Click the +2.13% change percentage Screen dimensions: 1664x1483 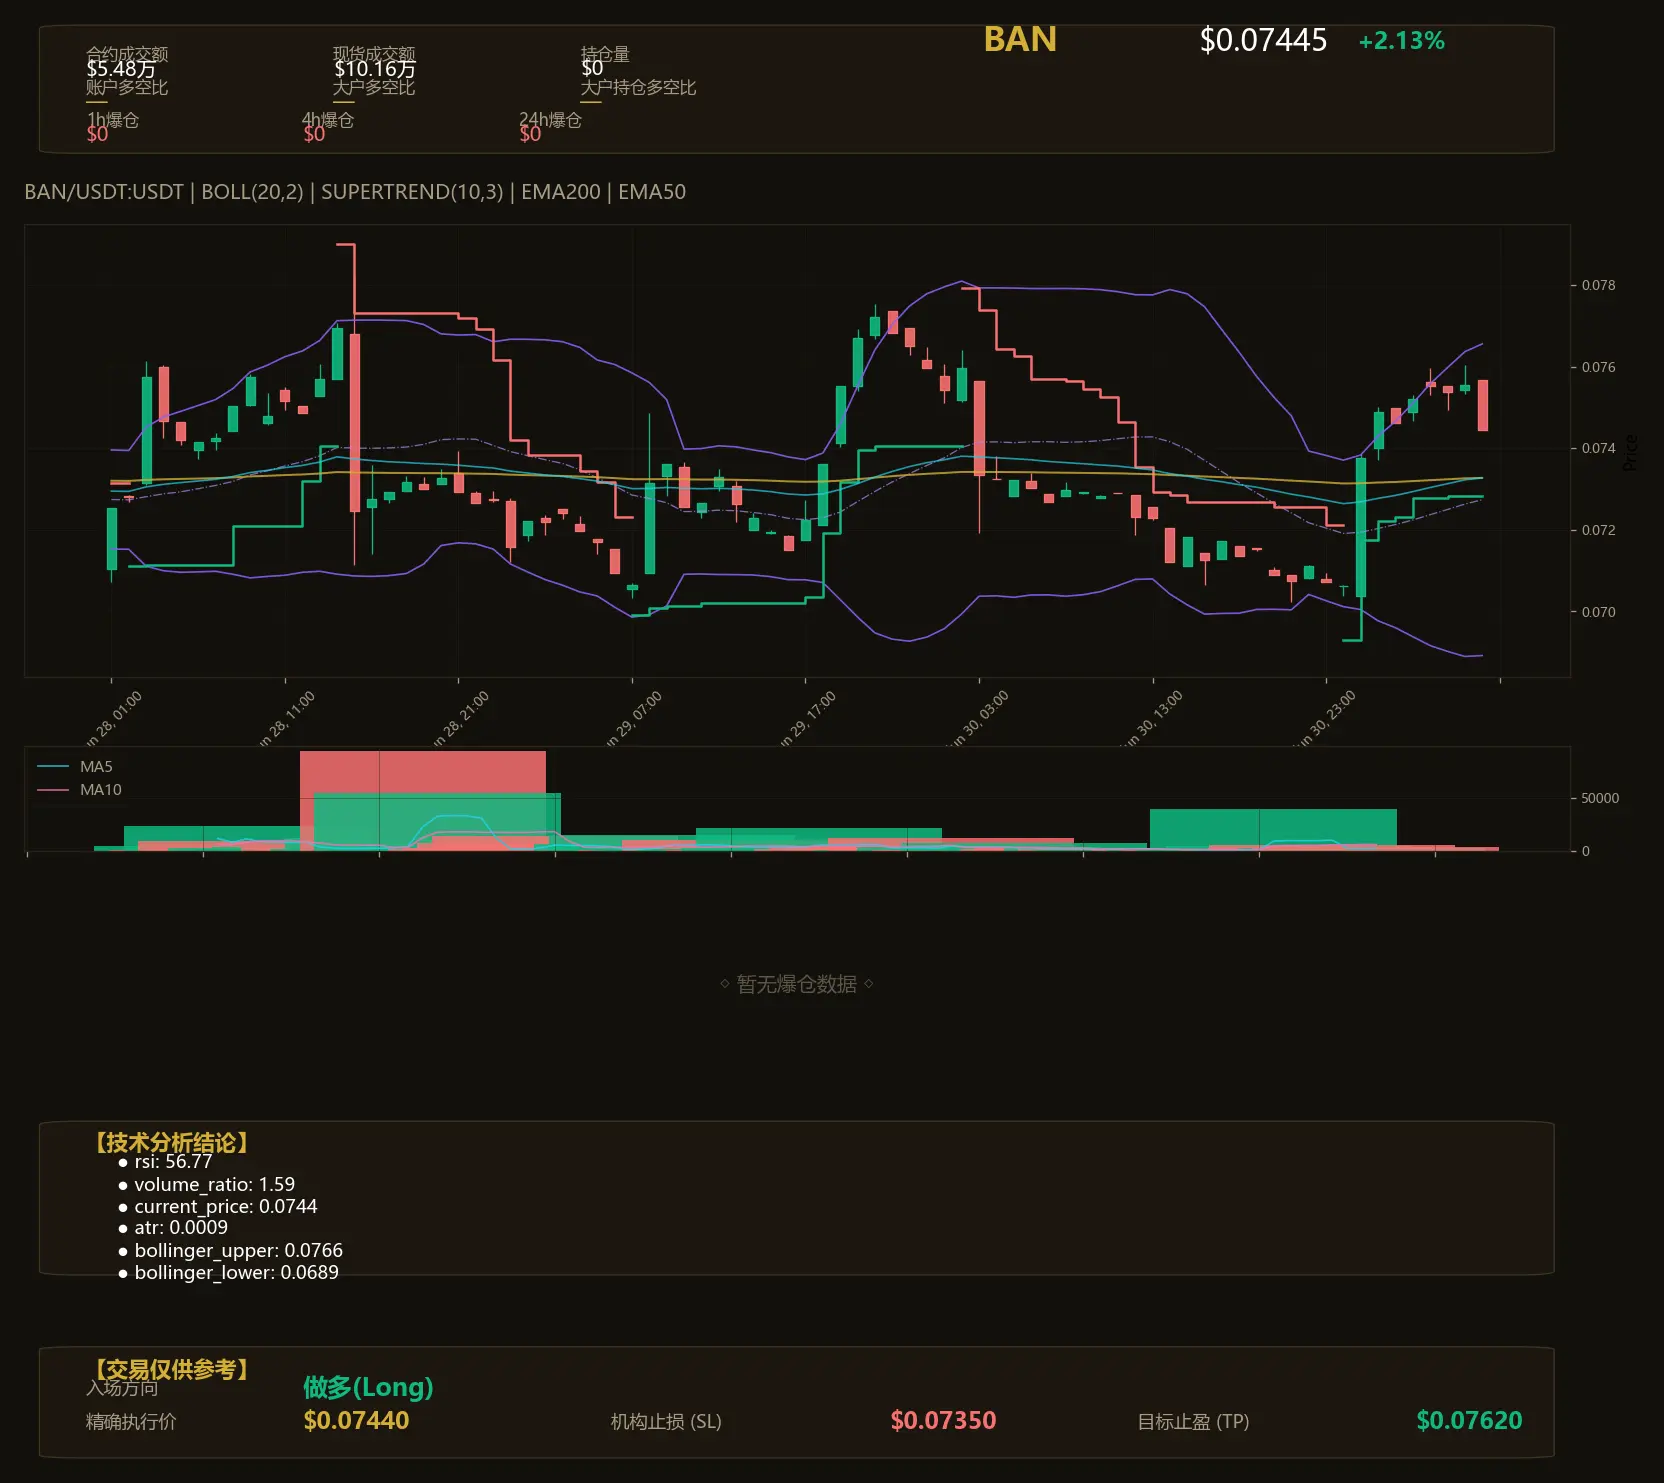(x=1401, y=41)
